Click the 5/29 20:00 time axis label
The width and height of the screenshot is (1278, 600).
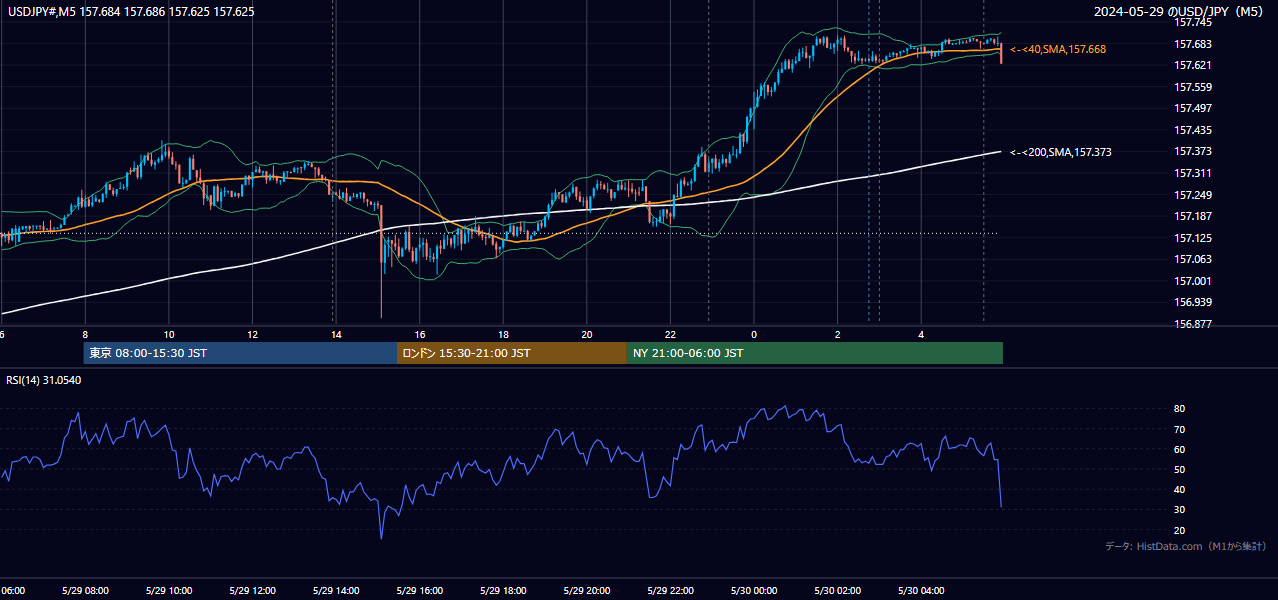tap(587, 591)
